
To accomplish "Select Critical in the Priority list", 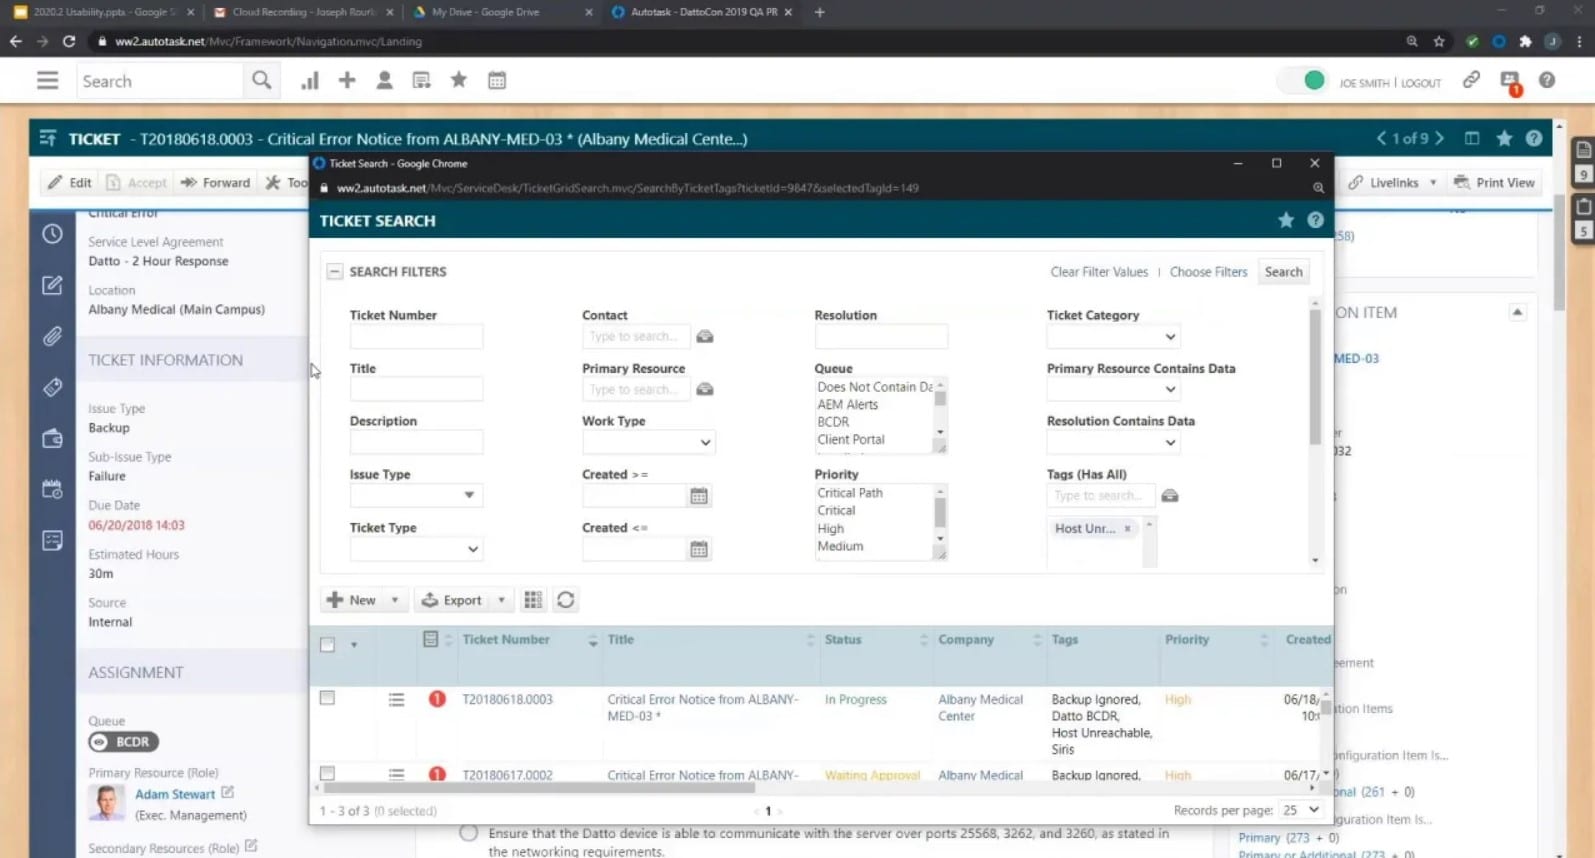I will click(836, 511).
